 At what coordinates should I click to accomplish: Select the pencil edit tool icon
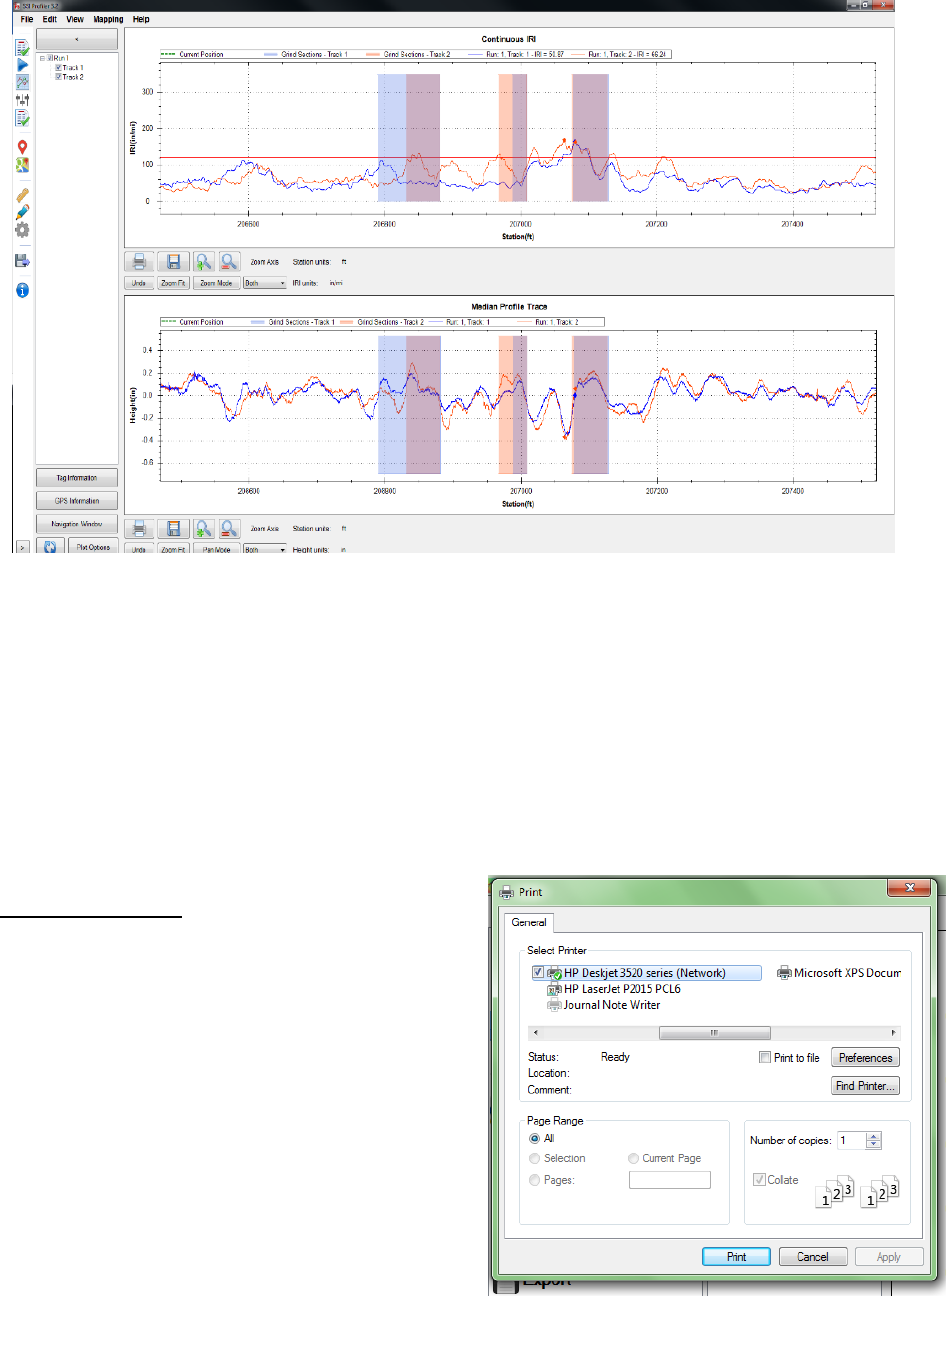click(22, 212)
